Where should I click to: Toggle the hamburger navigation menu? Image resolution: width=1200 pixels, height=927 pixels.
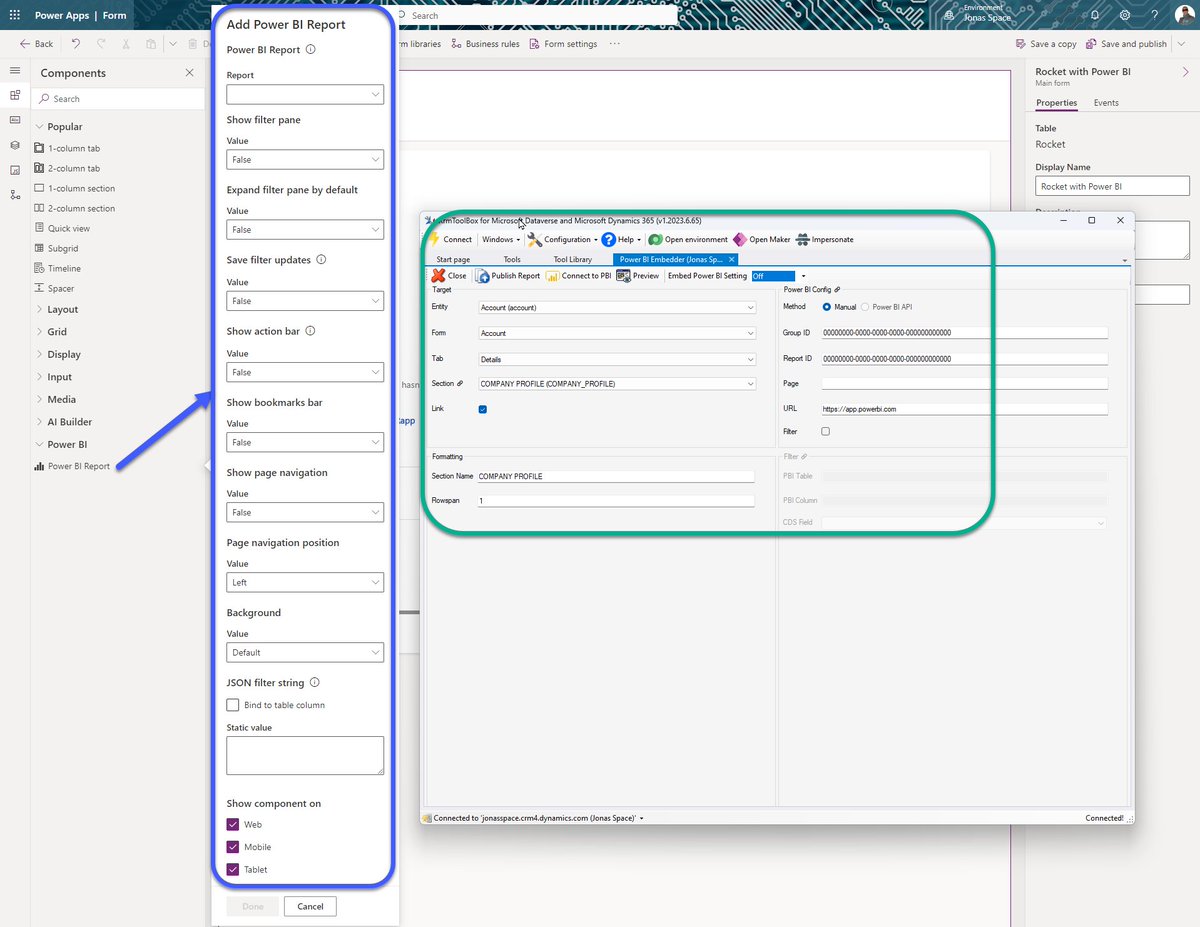click(x=15, y=71)
